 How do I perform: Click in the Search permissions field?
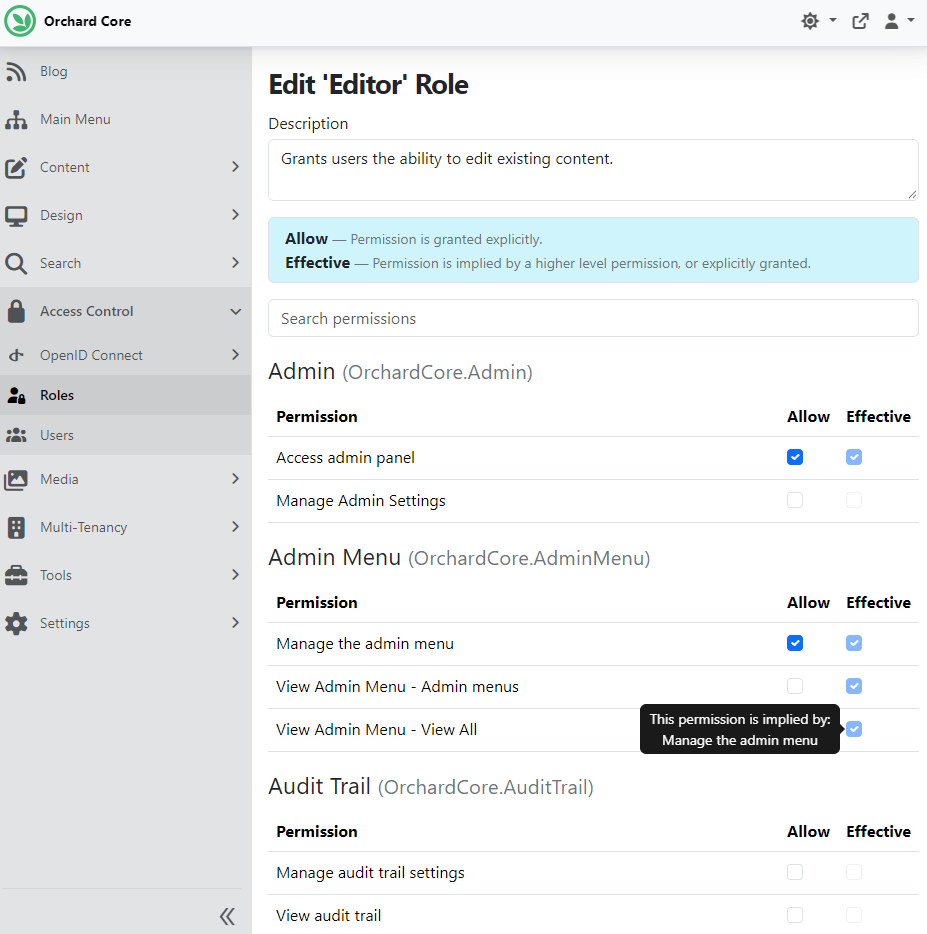(x=593, y=319)
